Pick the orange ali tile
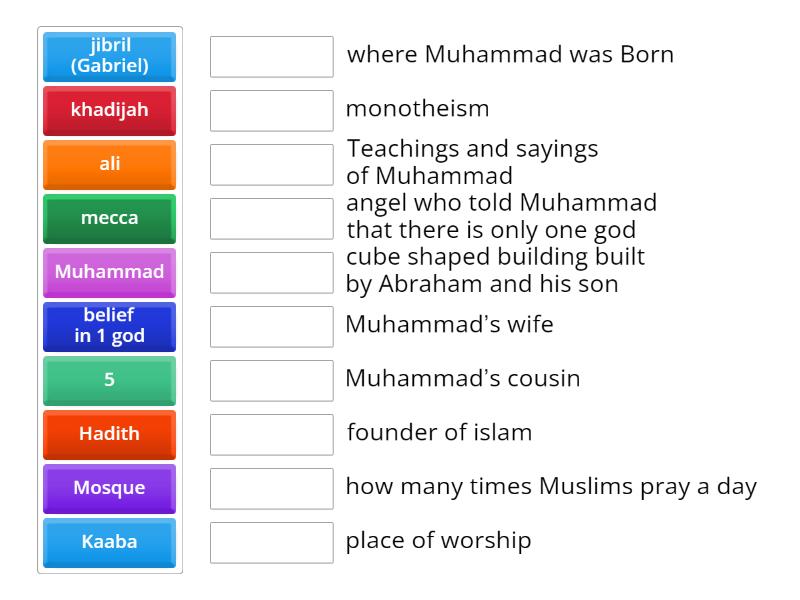800x600 pixels. point(109,164)
